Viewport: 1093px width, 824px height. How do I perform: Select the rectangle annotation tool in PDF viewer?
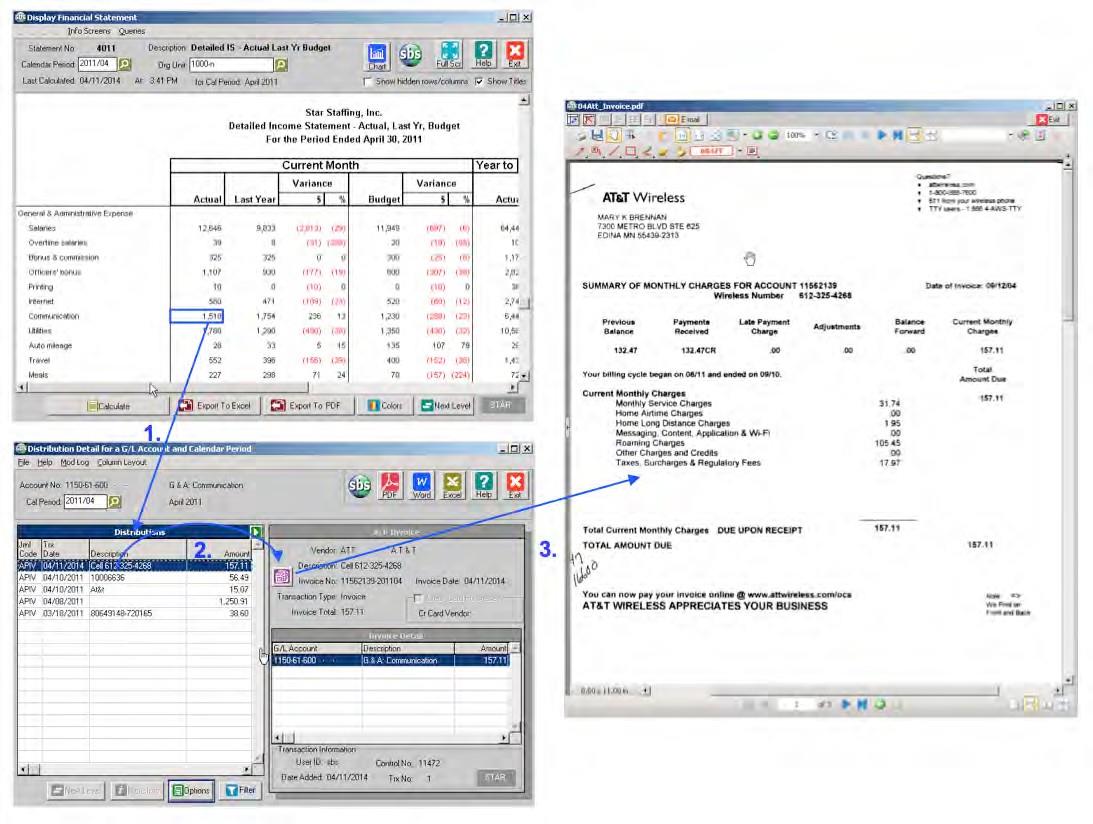tap(631, 151)
